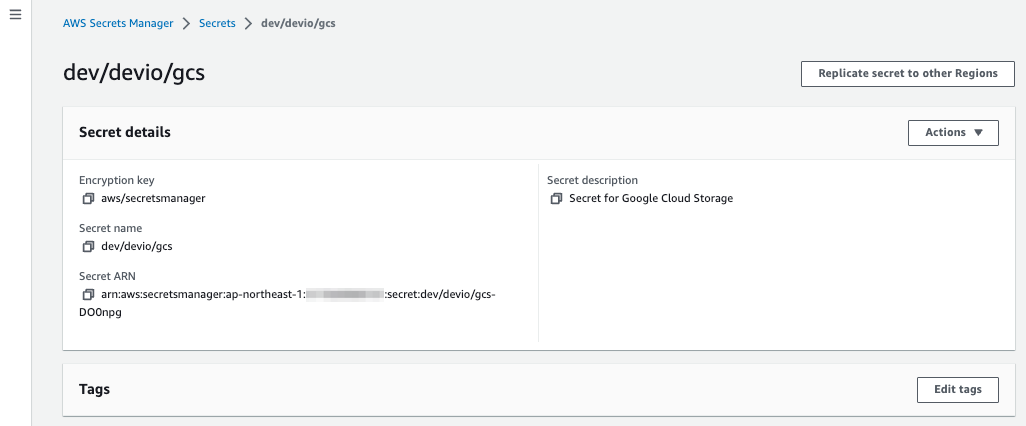
Task: Select the aws/secretsmanager encryption key text
Action: coord(153,198)
